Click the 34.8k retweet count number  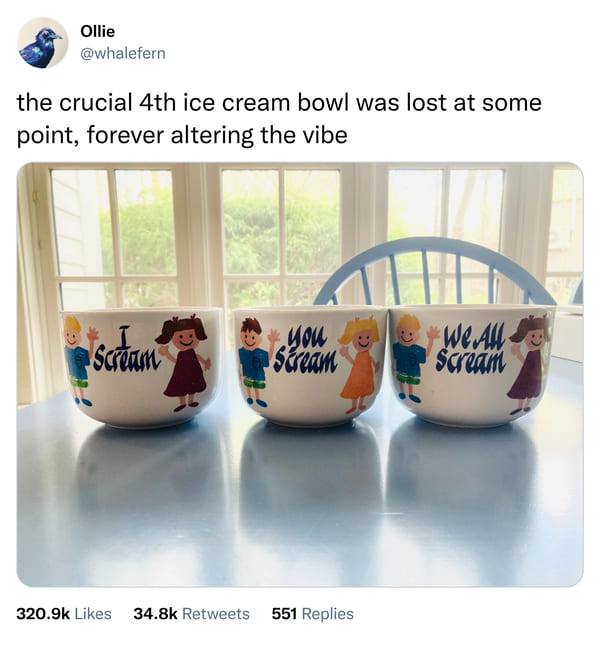[155, 614]
